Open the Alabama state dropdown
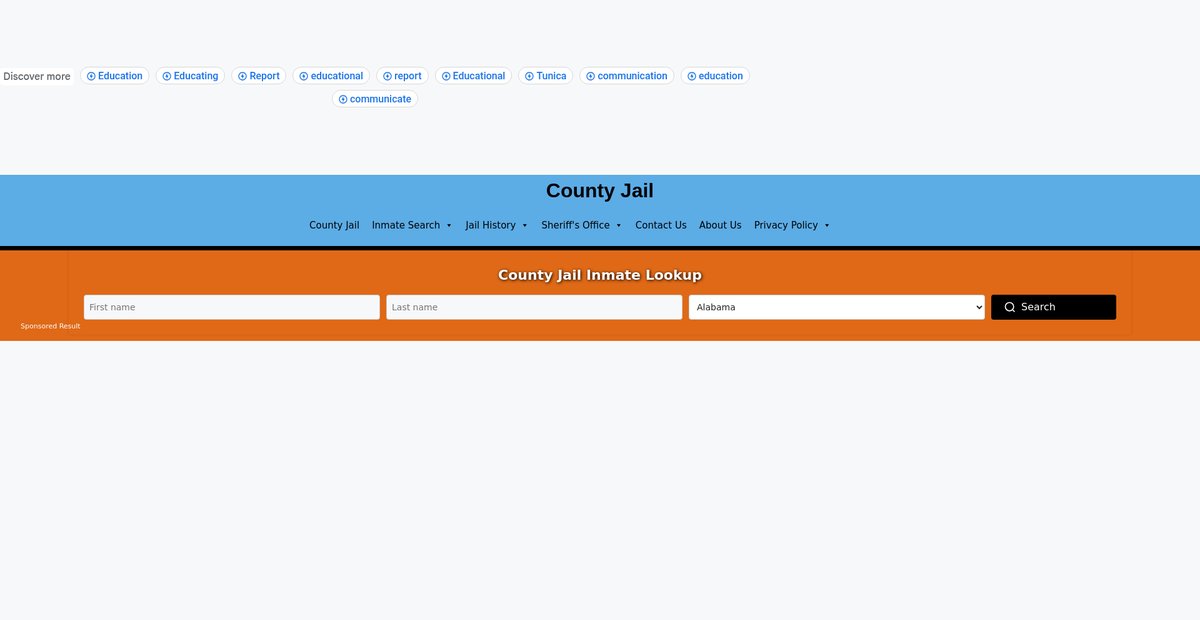The height and width of the screenshot is (620, 1200). pos(837,307)
